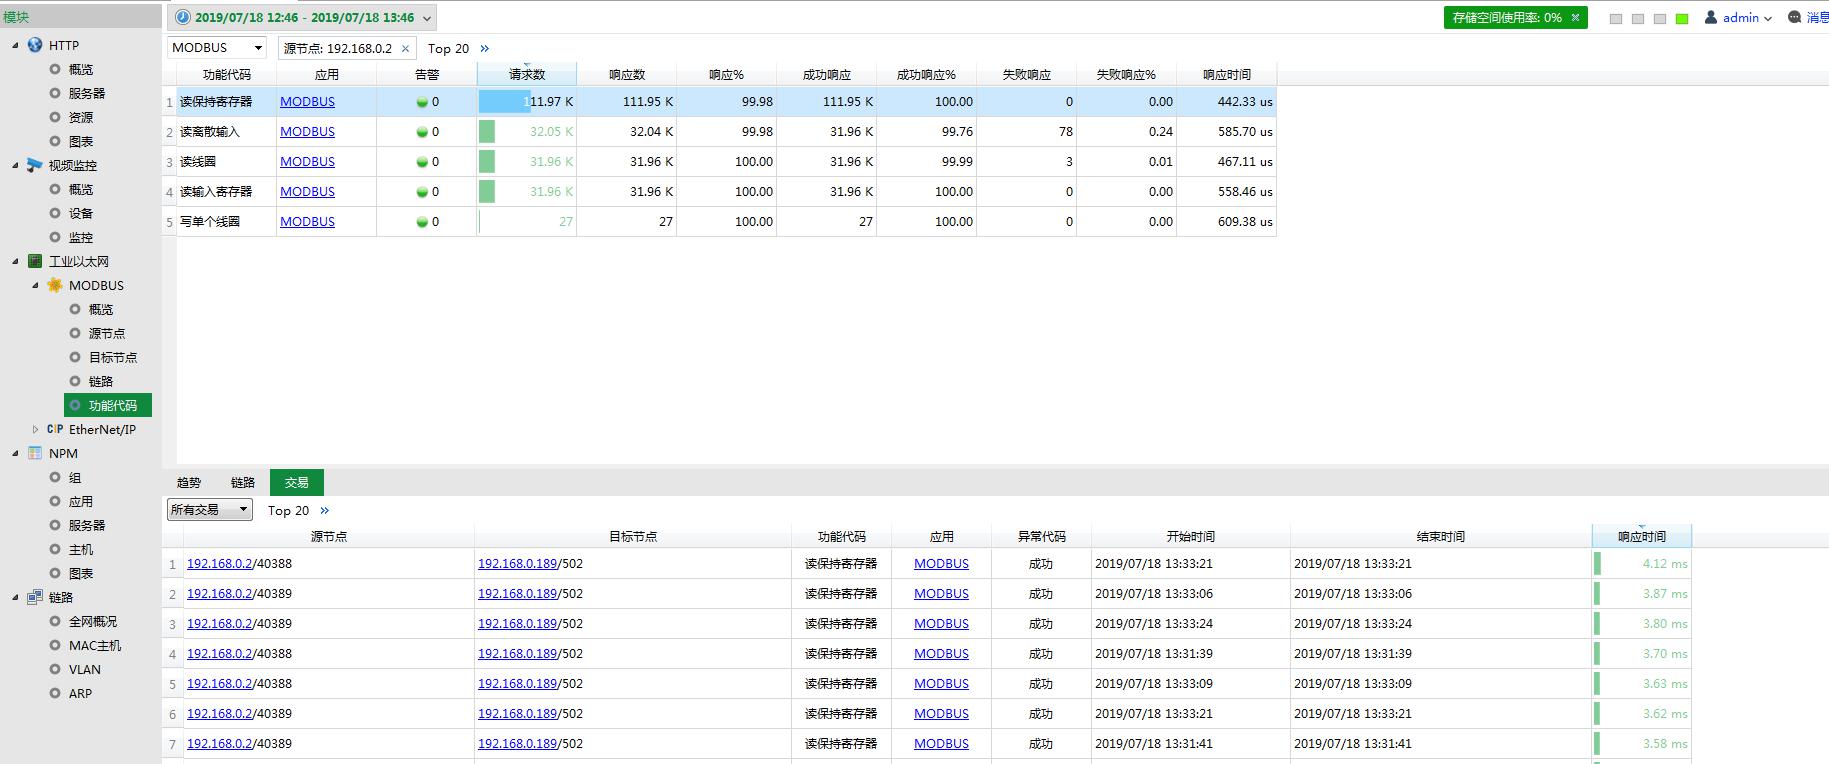The image size is (1829, 764).
Task: Click bullet icon beside 设备
Action: 55,213
